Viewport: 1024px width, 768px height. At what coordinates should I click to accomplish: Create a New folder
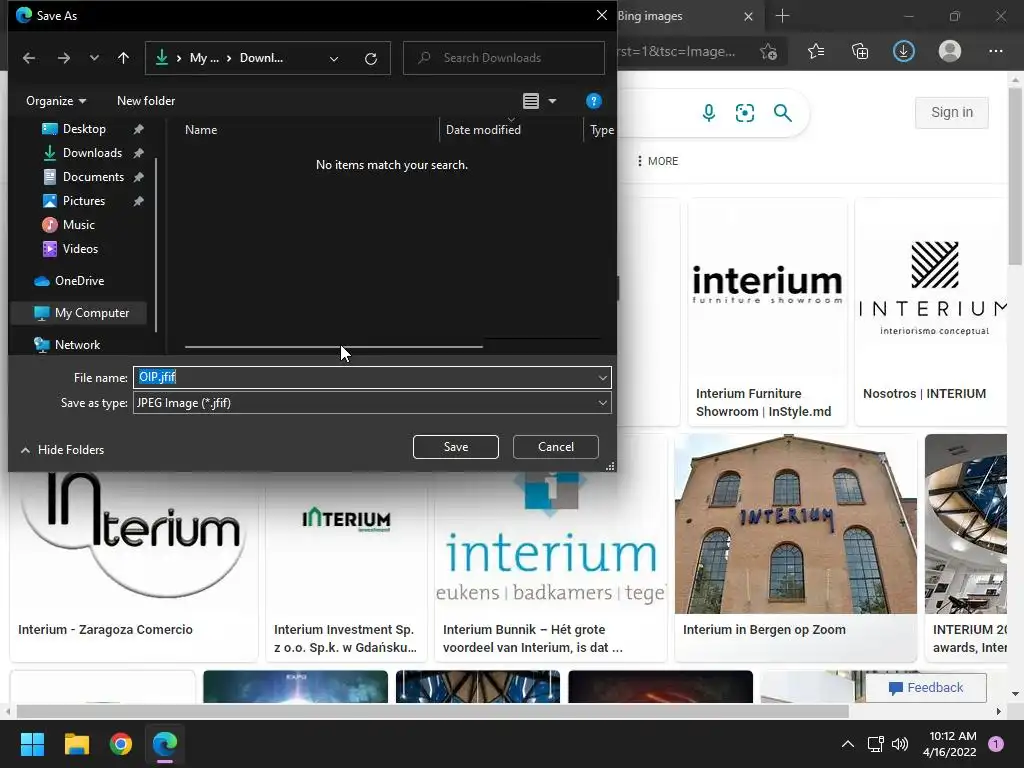(x=146, y=101)
